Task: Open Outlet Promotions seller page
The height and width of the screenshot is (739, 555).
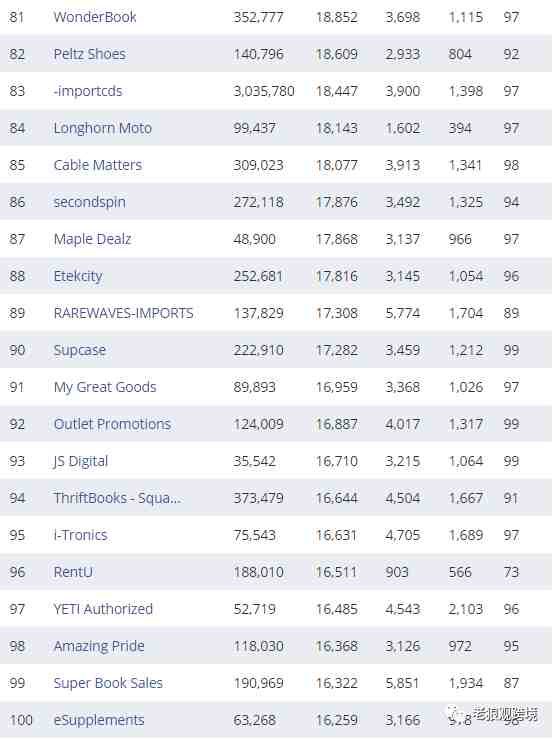Action: point(112,424)
